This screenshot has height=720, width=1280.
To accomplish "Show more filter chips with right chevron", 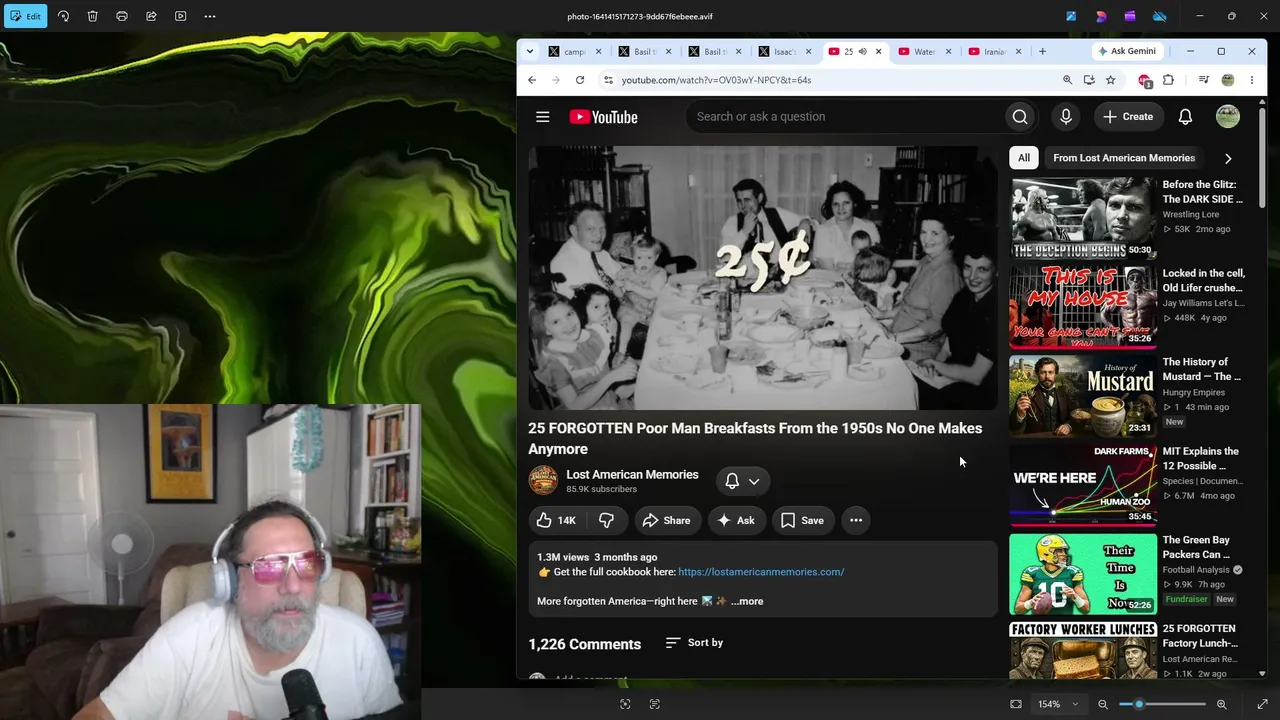I will [x=1228, y=158].
